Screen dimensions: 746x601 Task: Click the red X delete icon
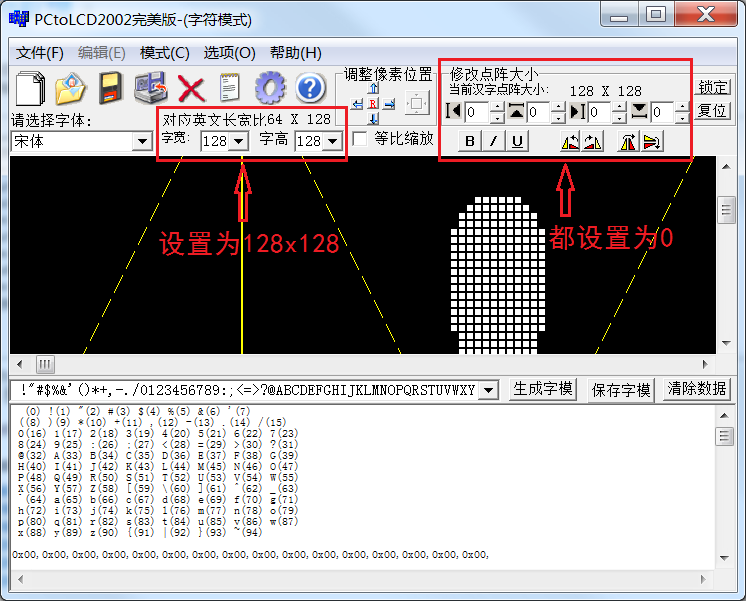pyautogui.click(x=190, y=88)
